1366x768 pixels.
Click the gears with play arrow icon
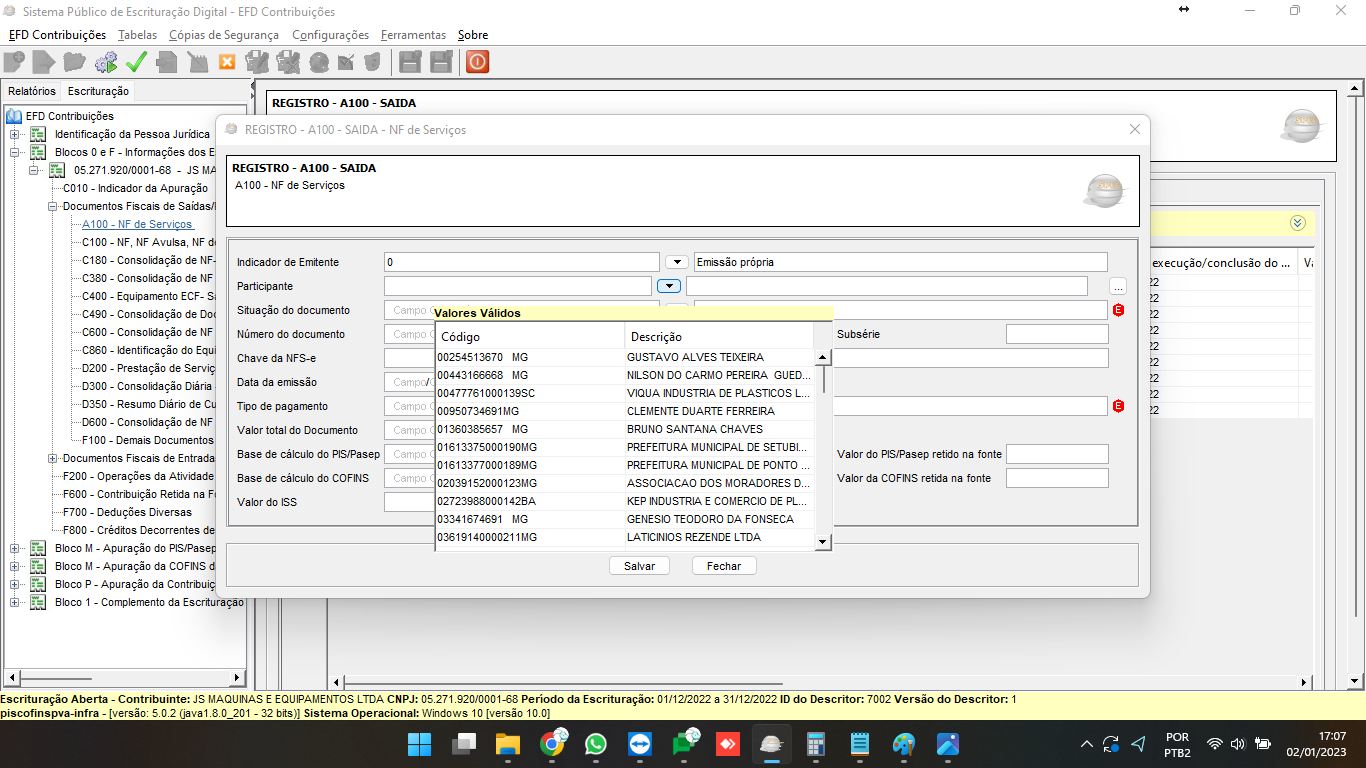click(x=105, y=62)
